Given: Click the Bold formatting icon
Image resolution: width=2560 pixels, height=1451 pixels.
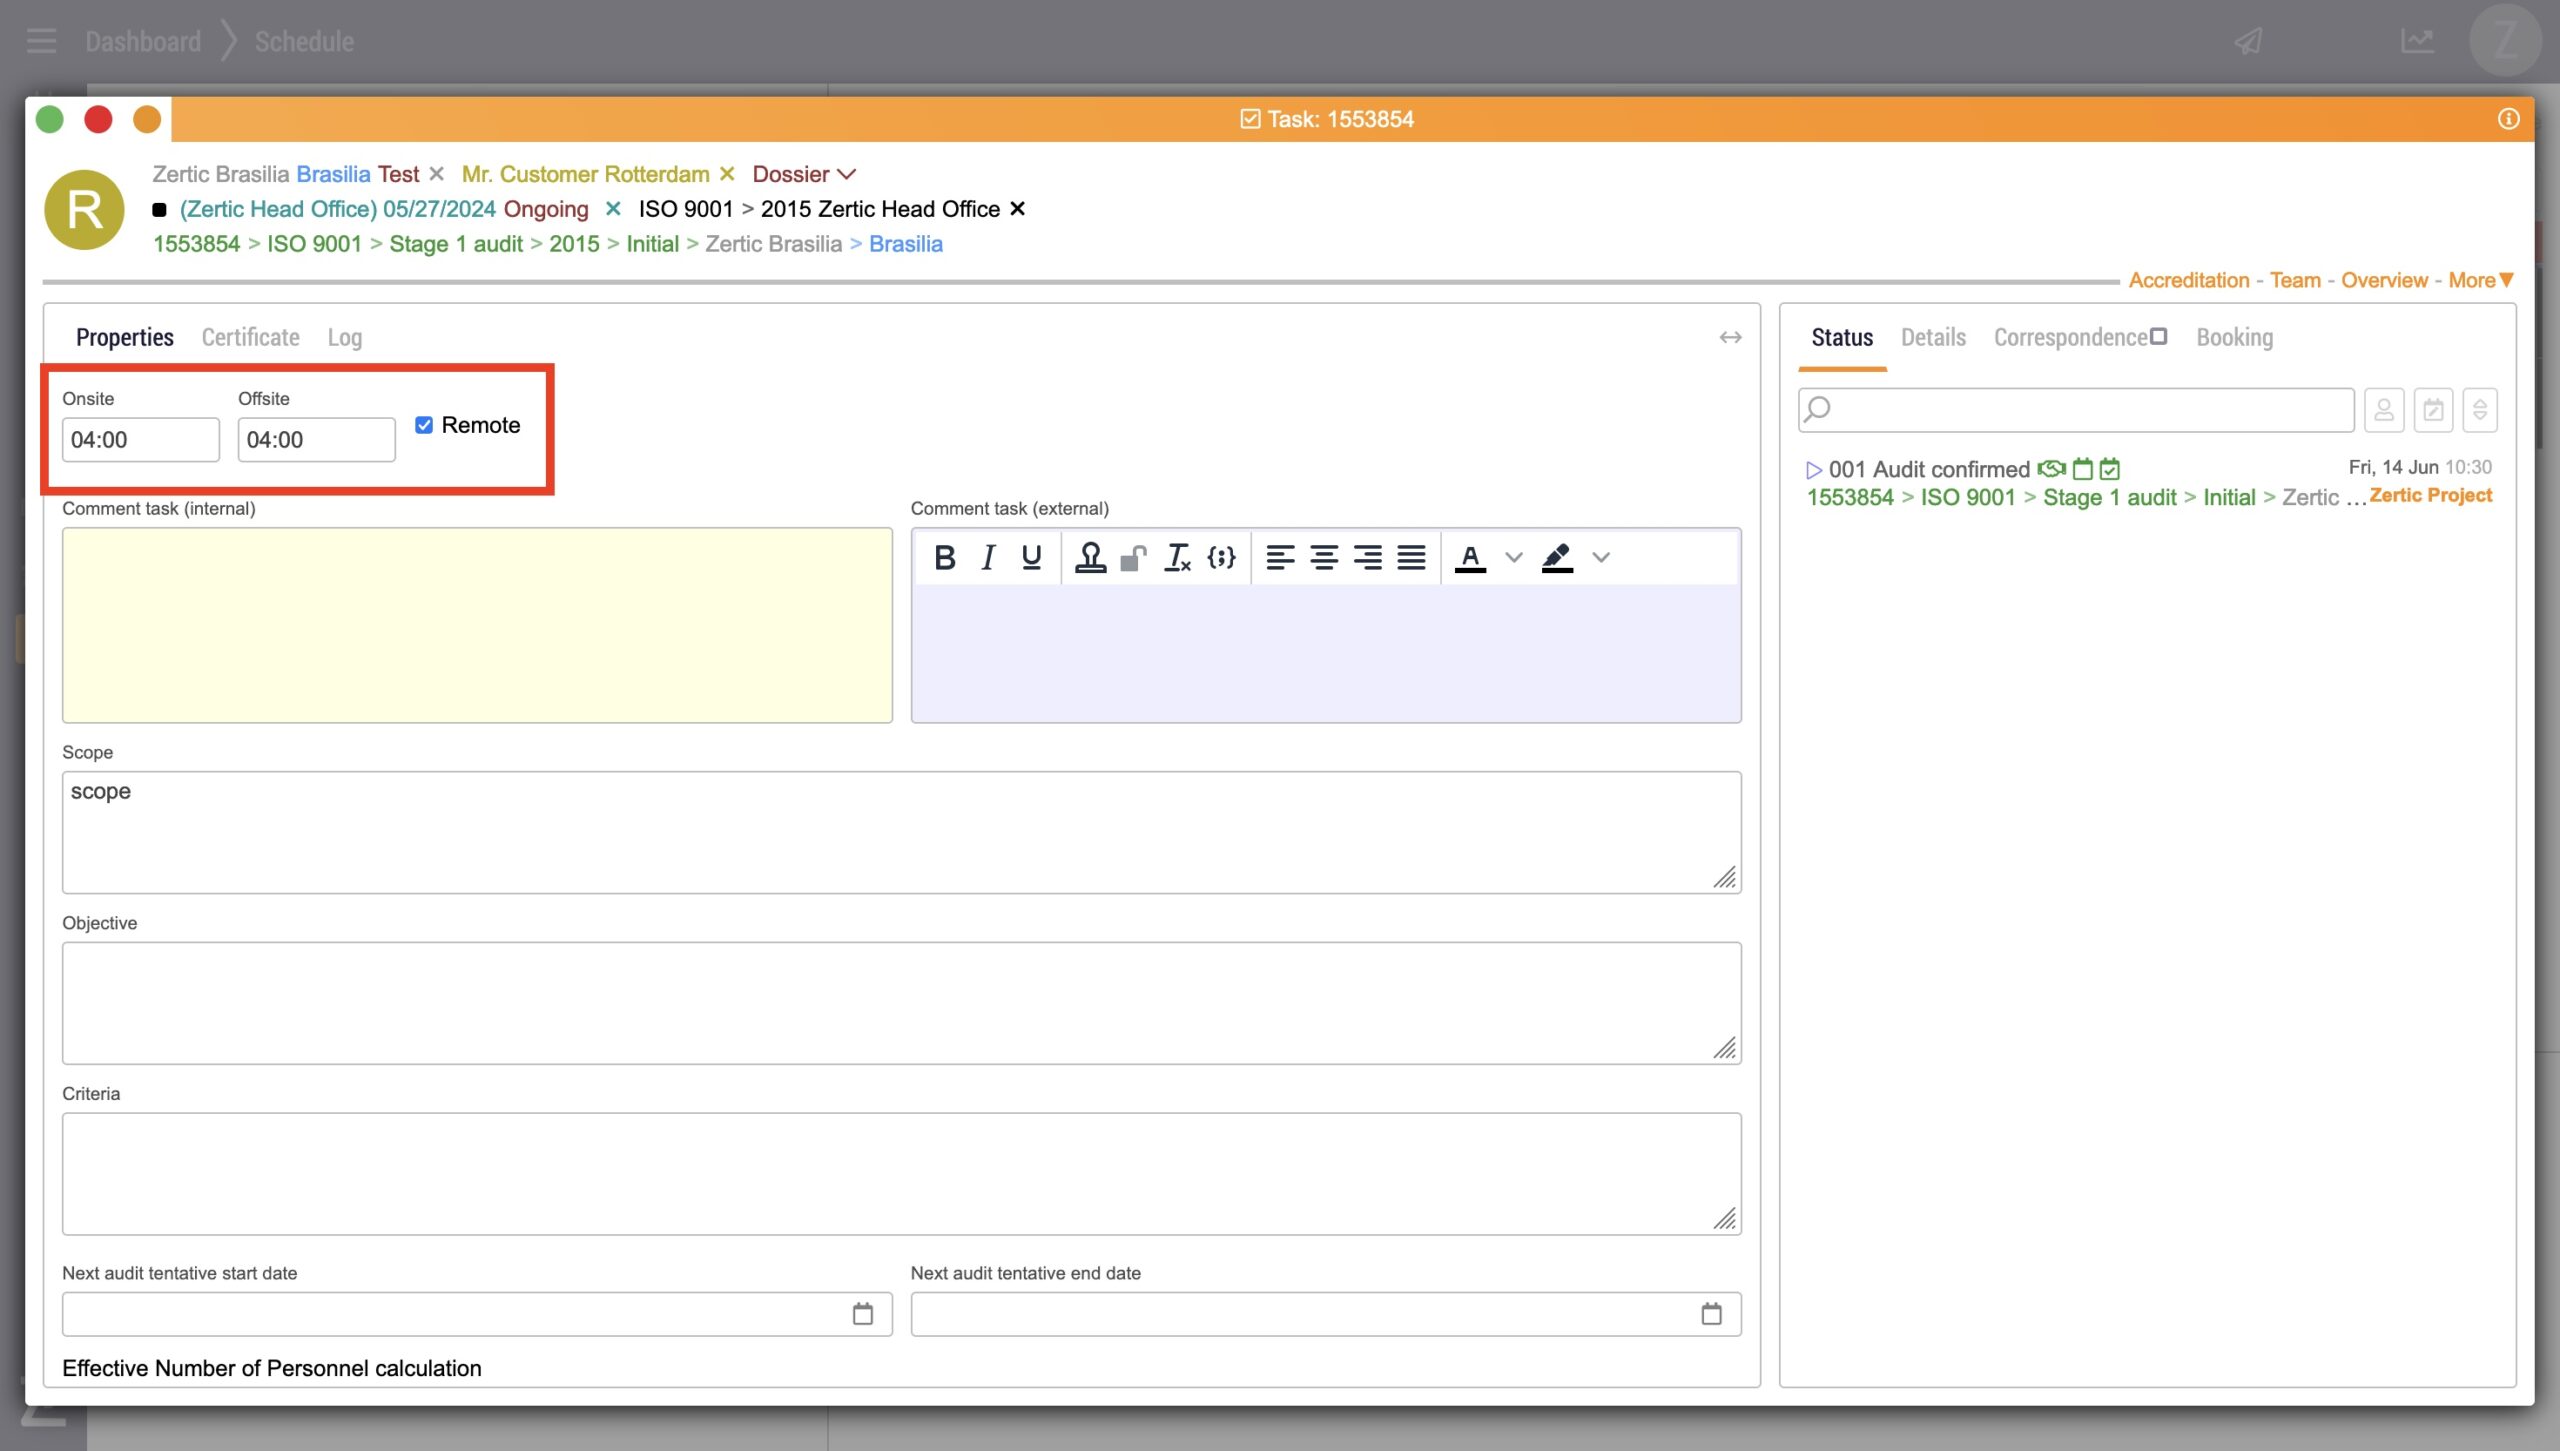Looking at the screenshot, I should click(x=944, y=557).
